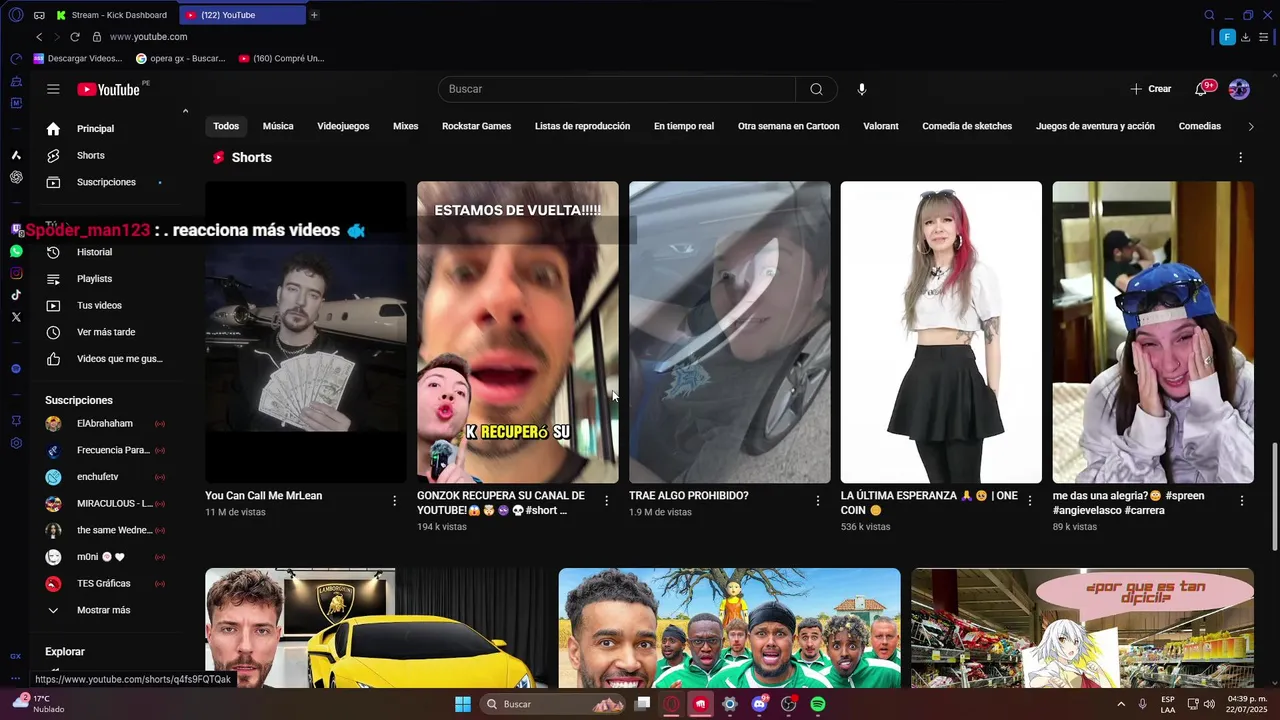
Task: Open options for LA ÚLTIMA ESPERANZA short
Action: (x=1030, y=500)
